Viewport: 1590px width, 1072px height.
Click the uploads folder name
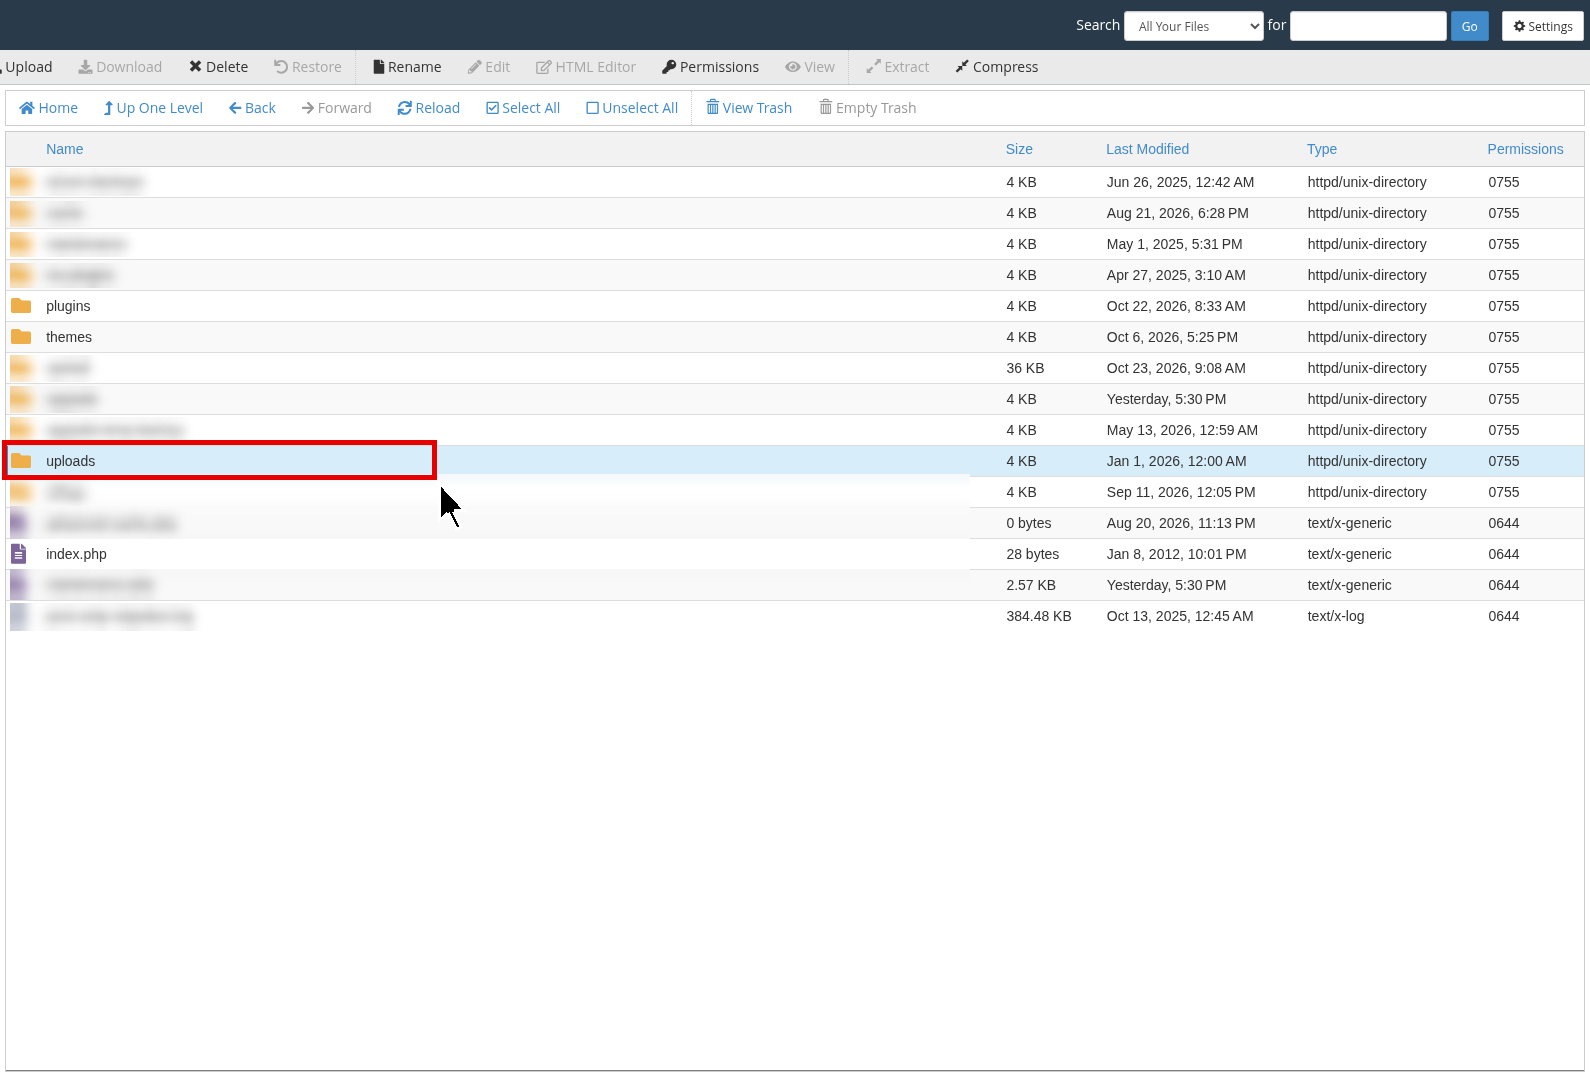[71, 461]
